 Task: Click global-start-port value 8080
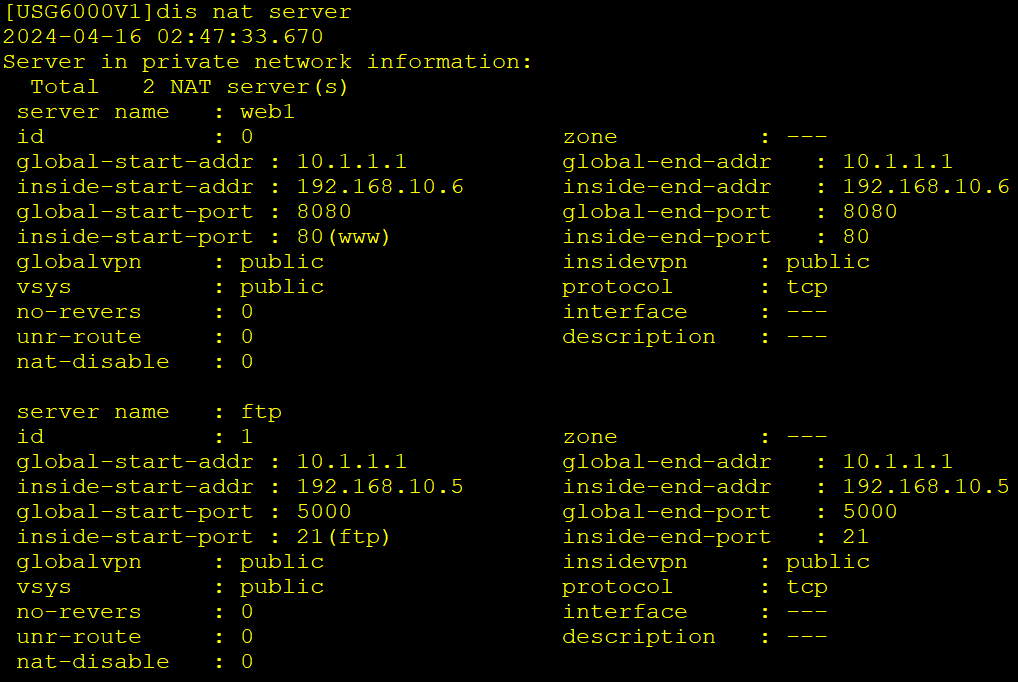point(324,212)
